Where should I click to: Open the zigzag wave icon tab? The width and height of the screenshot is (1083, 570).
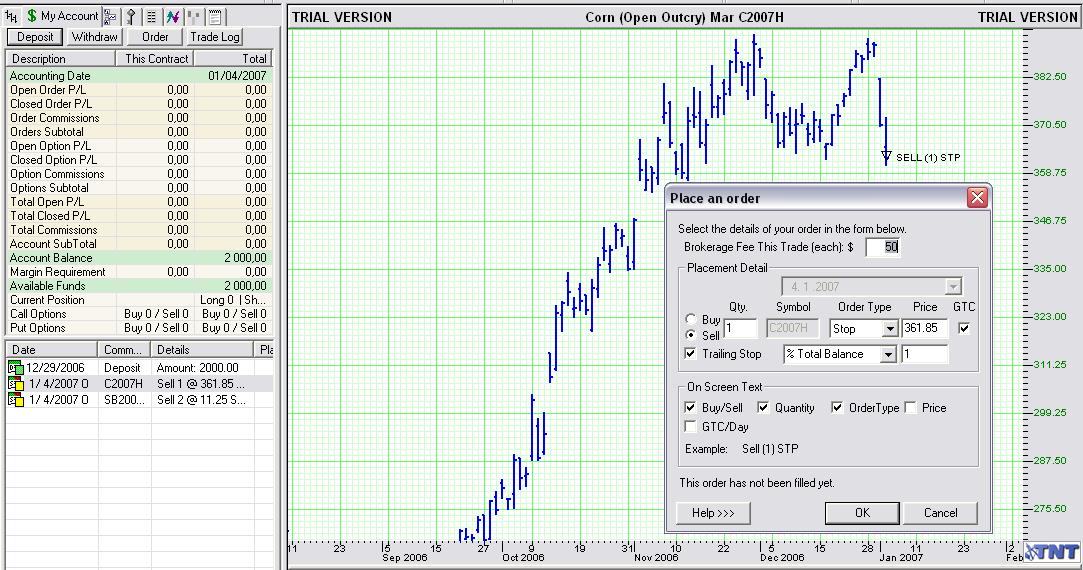[x=173, y=17]
